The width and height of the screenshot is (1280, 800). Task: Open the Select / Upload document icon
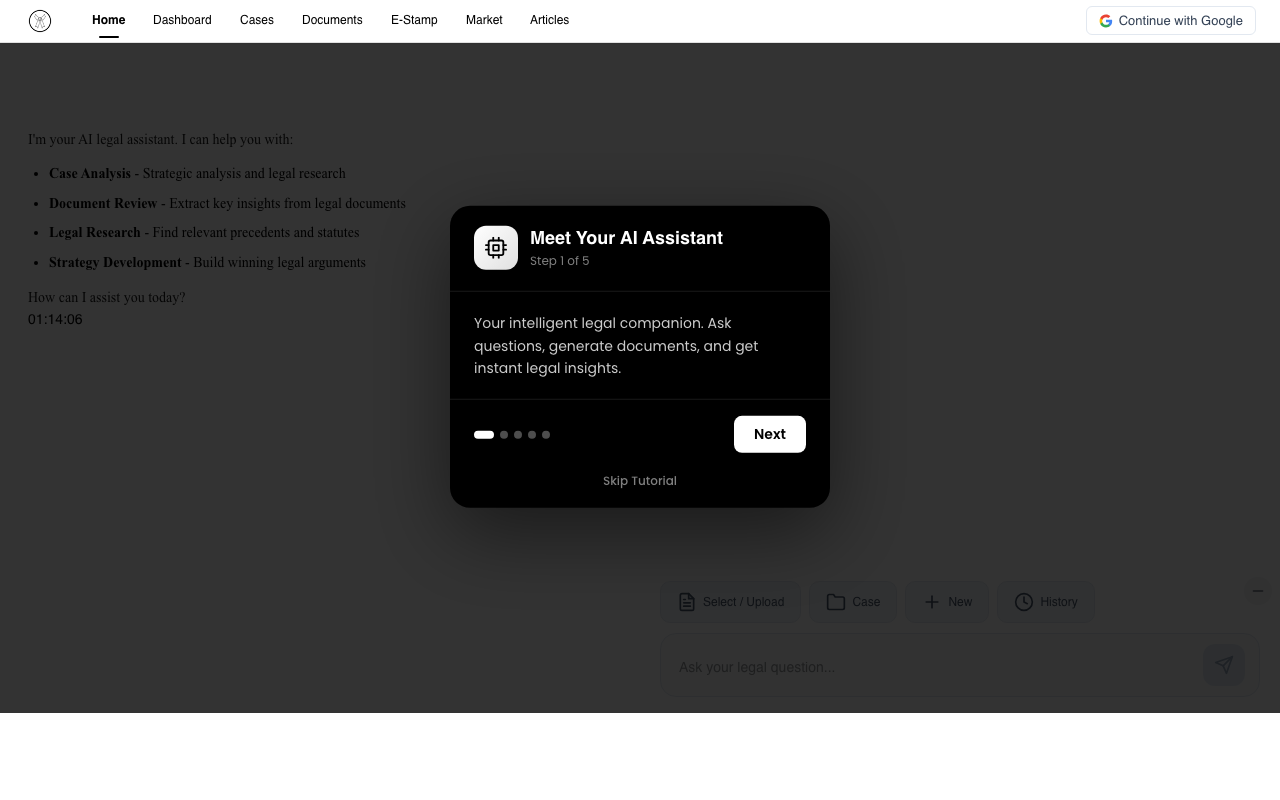(x=687, y=602)
